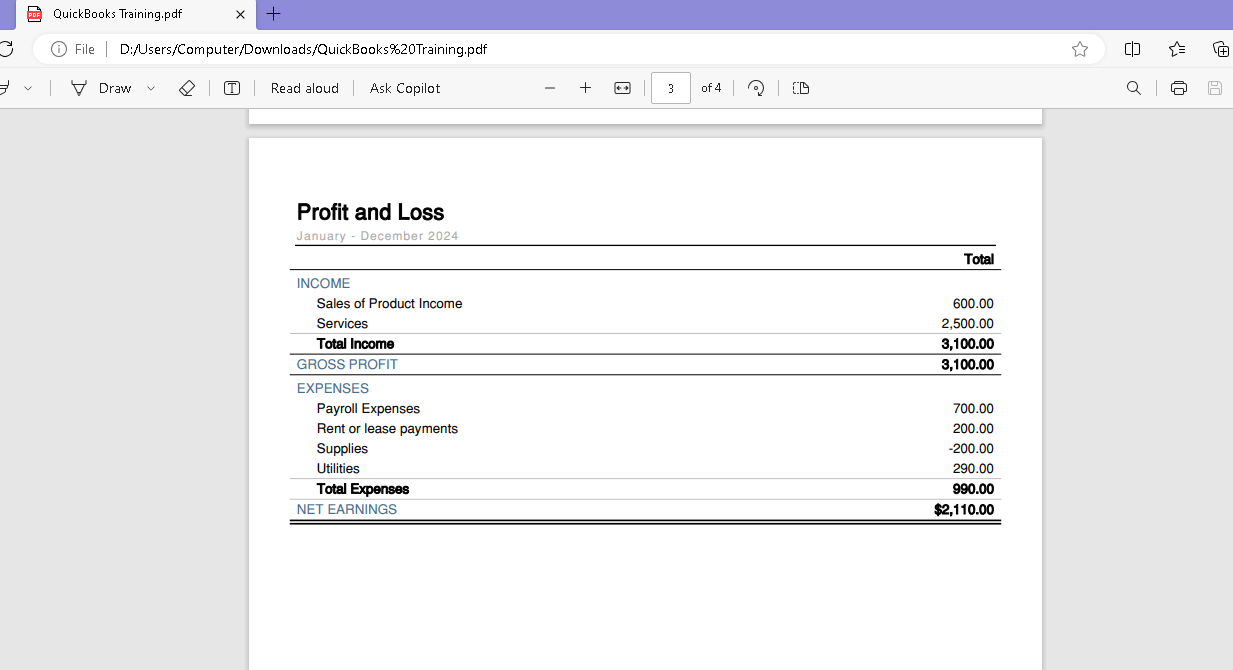Click the Total column header

(979, 259)
